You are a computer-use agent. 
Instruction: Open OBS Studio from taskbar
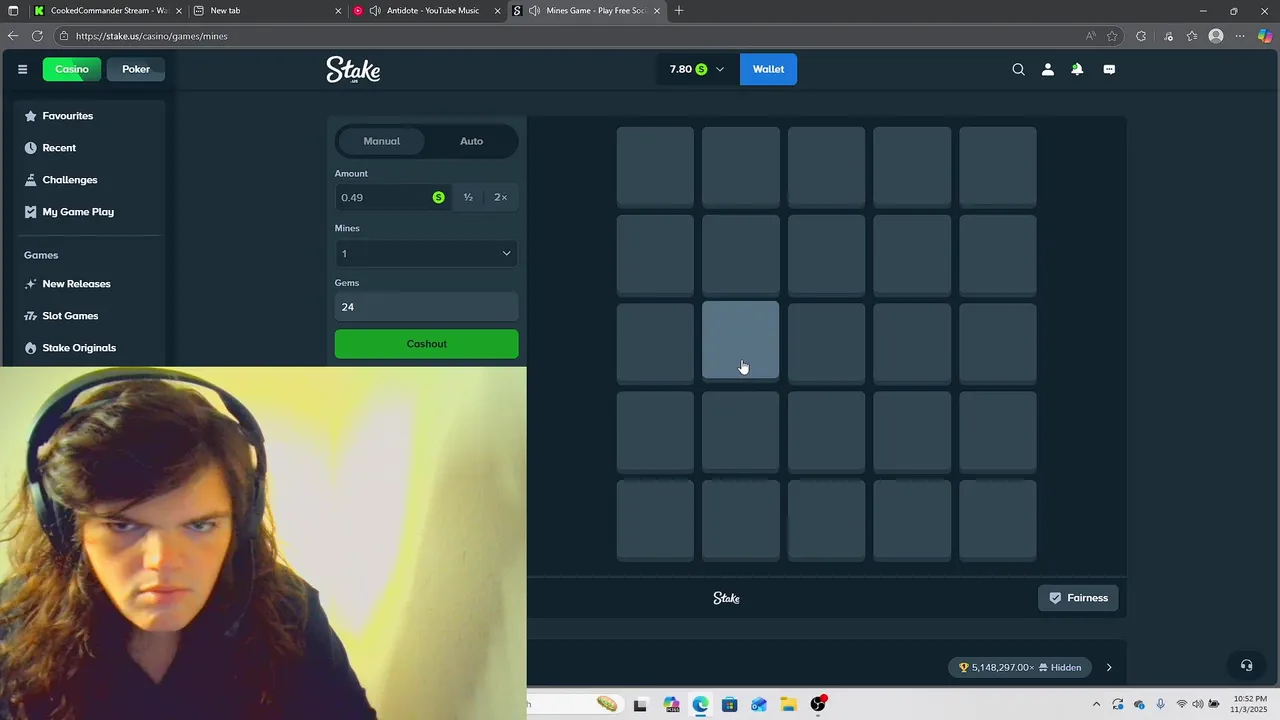coord(818,705)
